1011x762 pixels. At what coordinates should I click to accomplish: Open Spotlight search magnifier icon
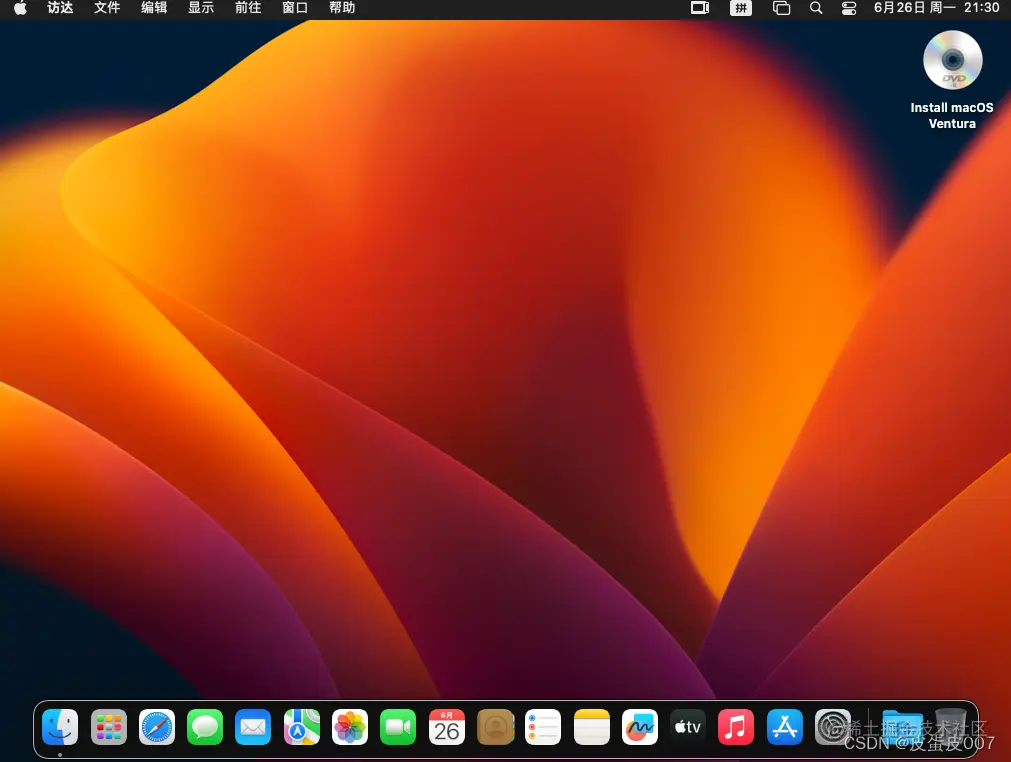[816, 8]
